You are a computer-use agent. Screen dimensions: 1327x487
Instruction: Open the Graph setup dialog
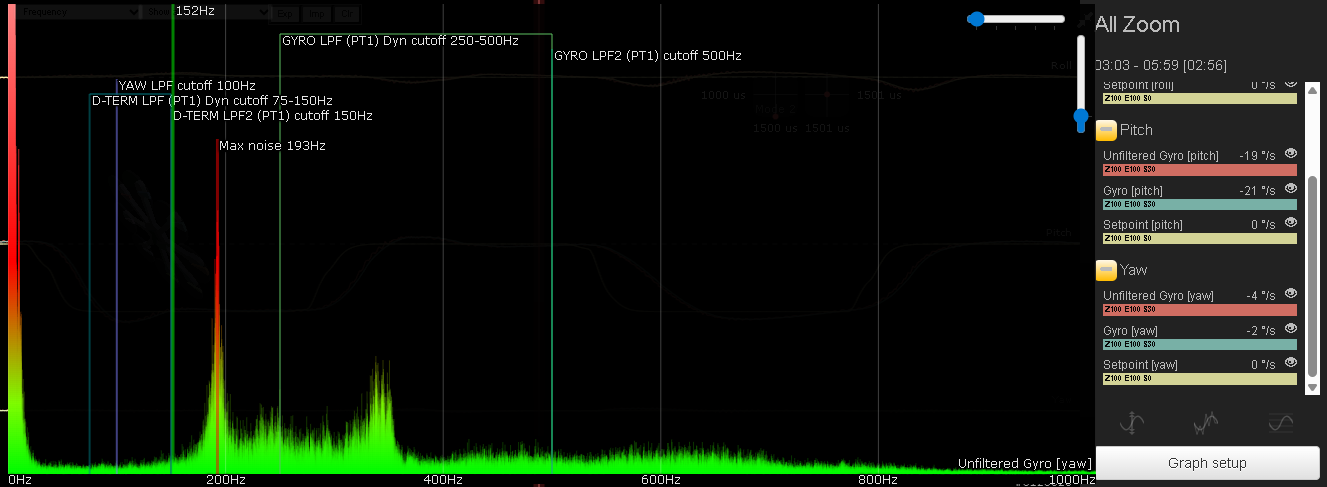point(1207,463)
